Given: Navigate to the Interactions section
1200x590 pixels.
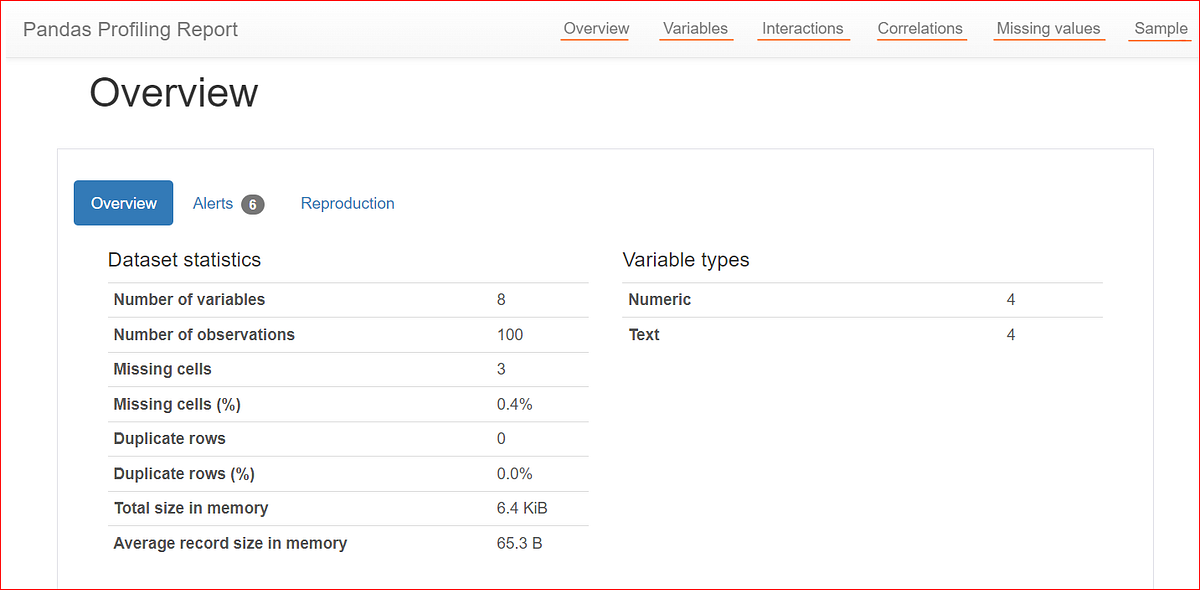Looking at the screenshot, I should pos(803,28).
